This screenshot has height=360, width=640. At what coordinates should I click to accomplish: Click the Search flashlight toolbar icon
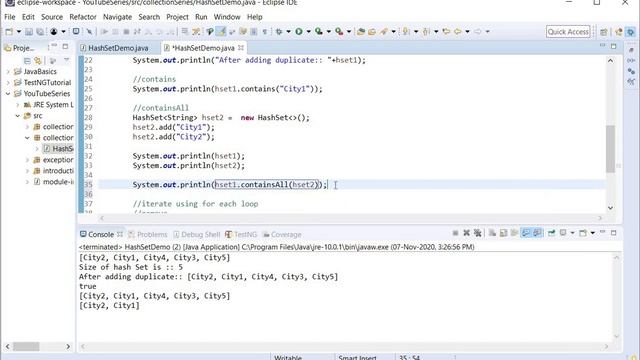click(x=384, y=31)
